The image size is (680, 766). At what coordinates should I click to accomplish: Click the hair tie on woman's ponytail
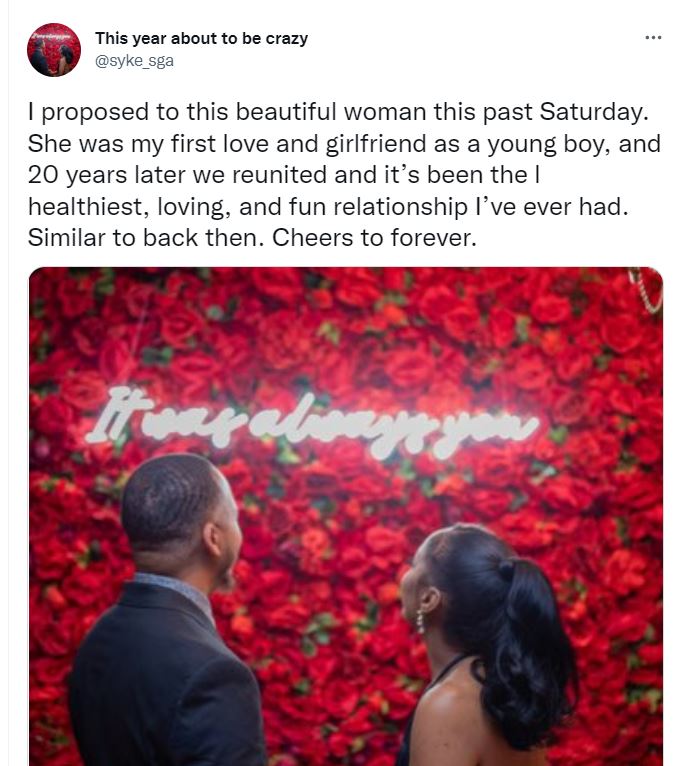[507, 570]
